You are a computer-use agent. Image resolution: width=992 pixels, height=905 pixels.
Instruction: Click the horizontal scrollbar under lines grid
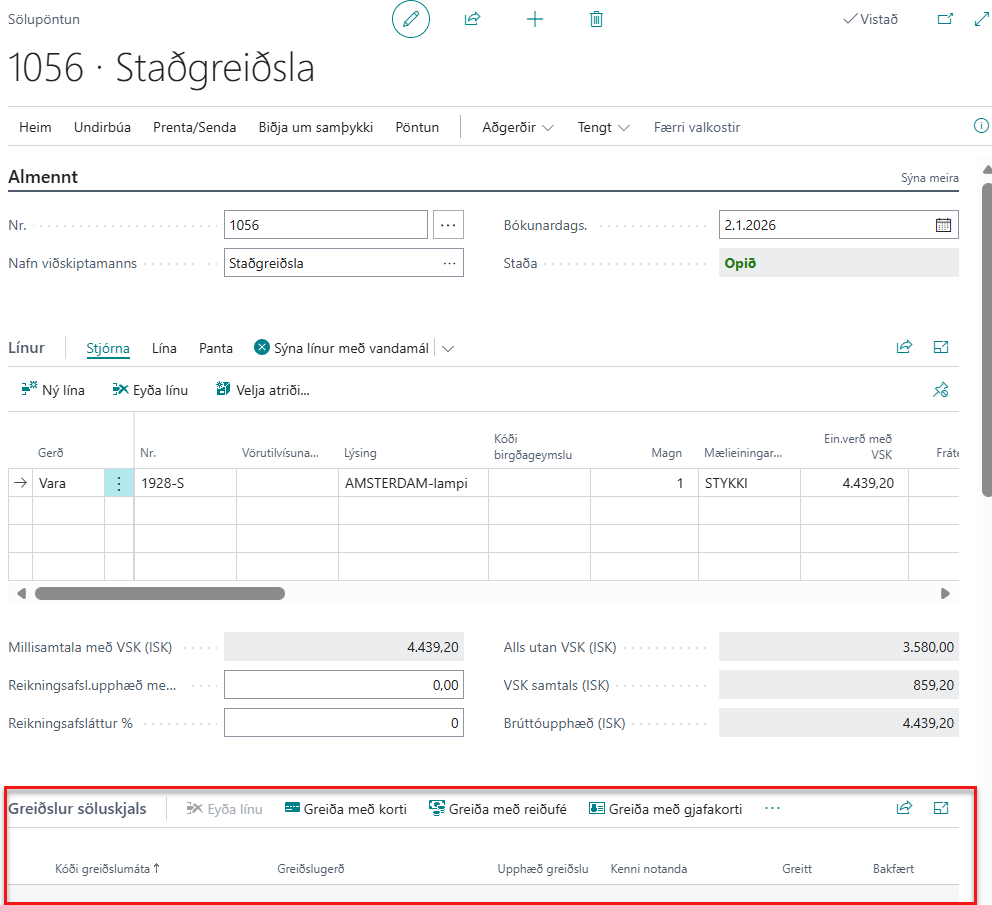click(160, 593)
